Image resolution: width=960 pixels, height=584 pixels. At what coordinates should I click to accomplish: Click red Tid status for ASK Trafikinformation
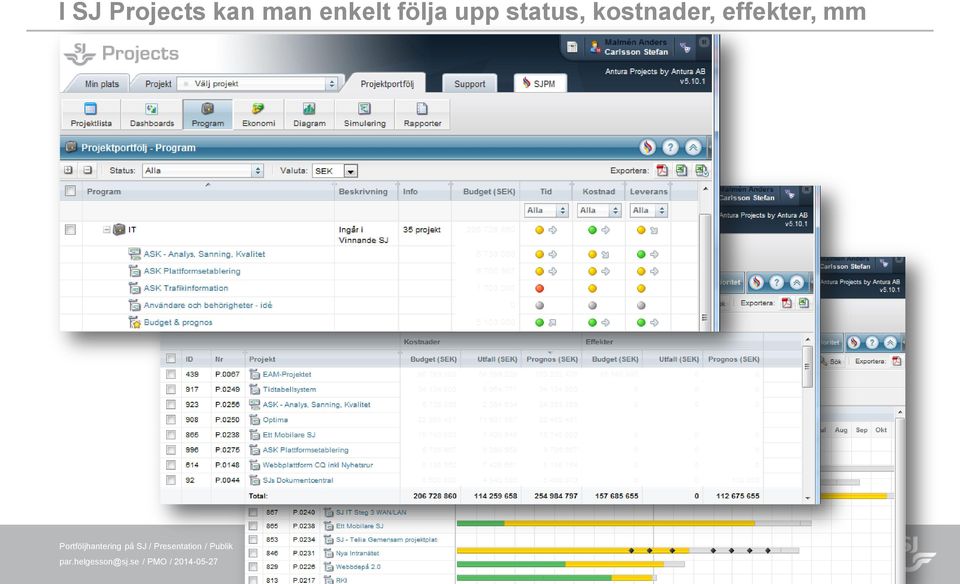pyautogui.click(x=539, y=288)
